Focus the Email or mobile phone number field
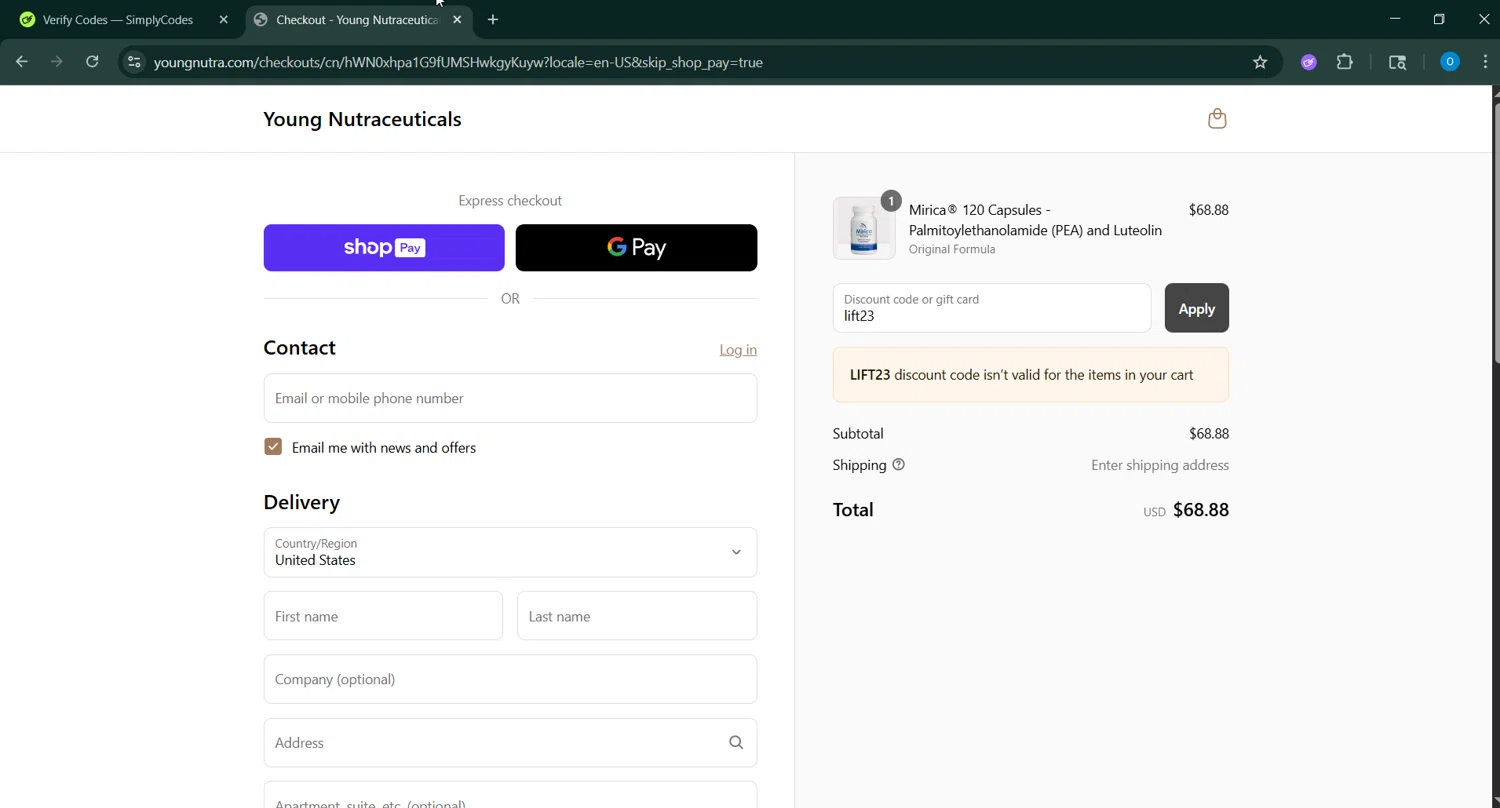The width and height of the screenshot is (1500, 808). point(510,398)
